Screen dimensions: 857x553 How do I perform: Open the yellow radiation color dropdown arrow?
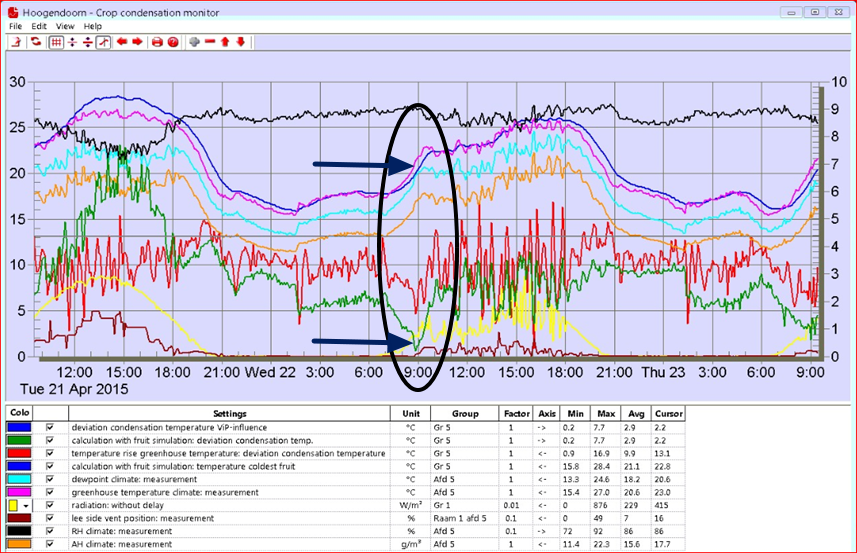click(27, 505)
